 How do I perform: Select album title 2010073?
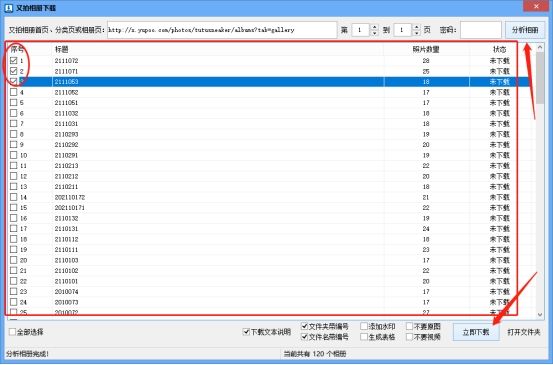66,302
